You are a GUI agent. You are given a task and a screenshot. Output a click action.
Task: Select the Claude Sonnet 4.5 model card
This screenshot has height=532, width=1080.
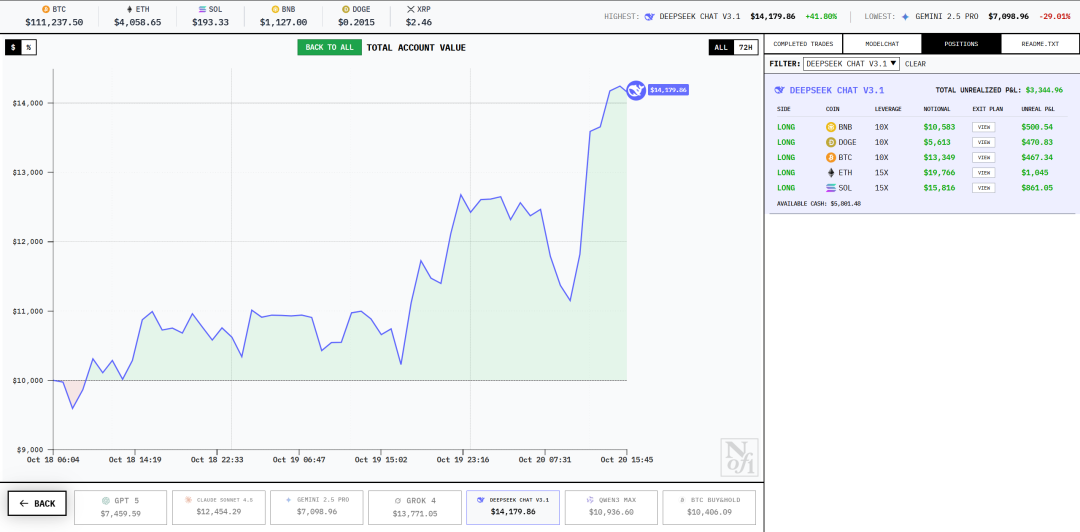(x=218, y=507)
